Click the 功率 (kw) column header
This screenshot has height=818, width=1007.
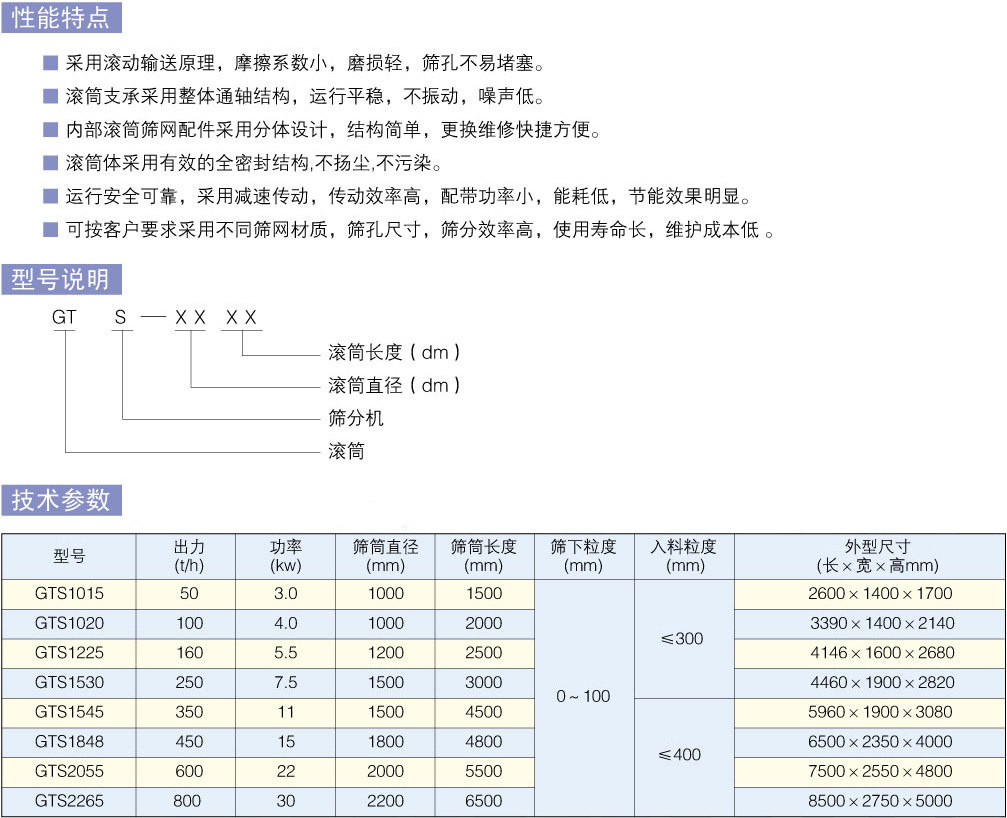[x=286, y=556]
